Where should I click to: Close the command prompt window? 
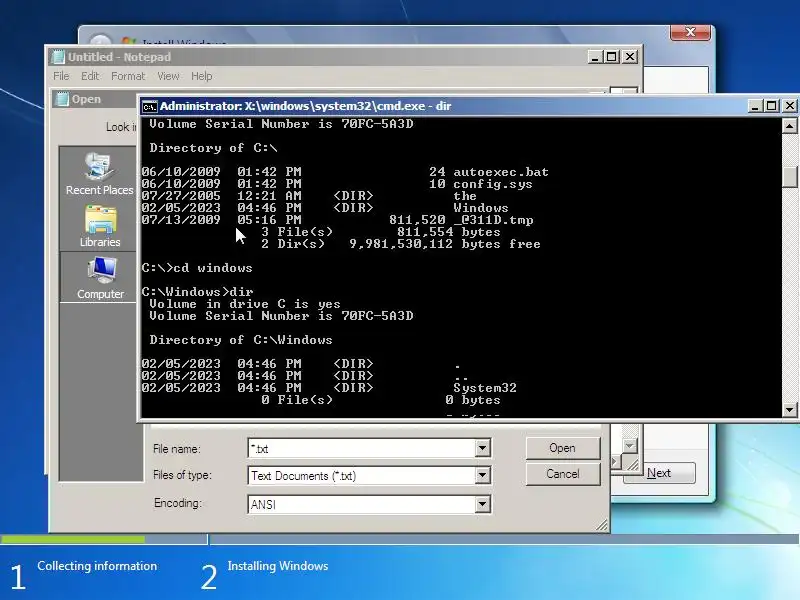pyautogui.click(x=790, y=106)
